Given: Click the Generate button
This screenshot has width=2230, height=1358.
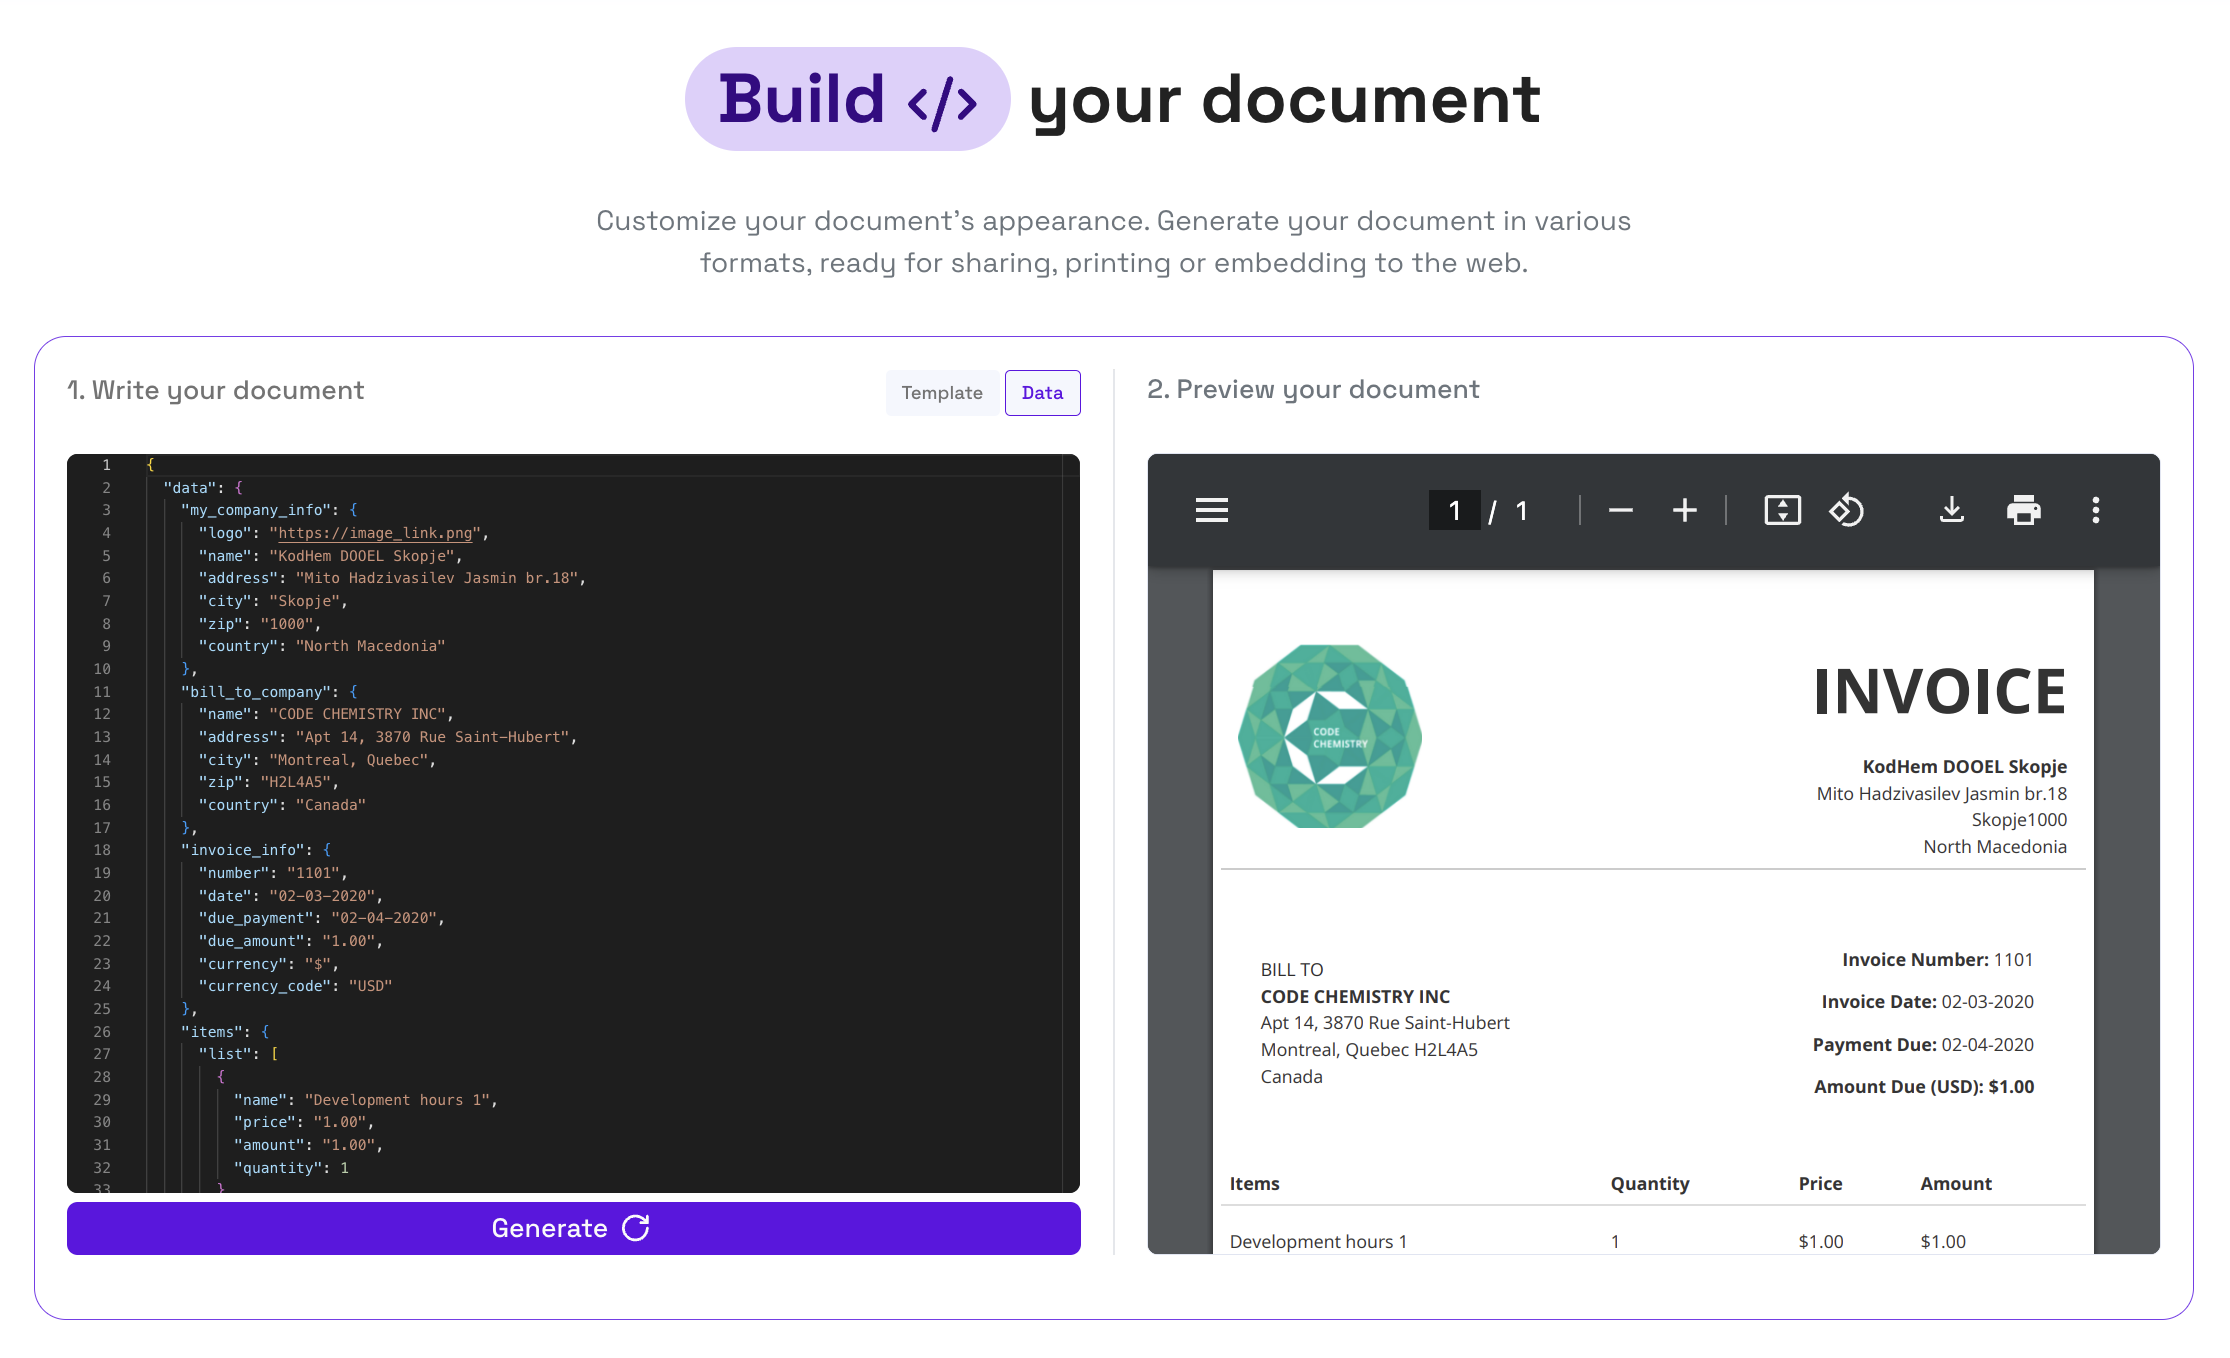Looking at the screenshot, I should [x=573, y=1228].
